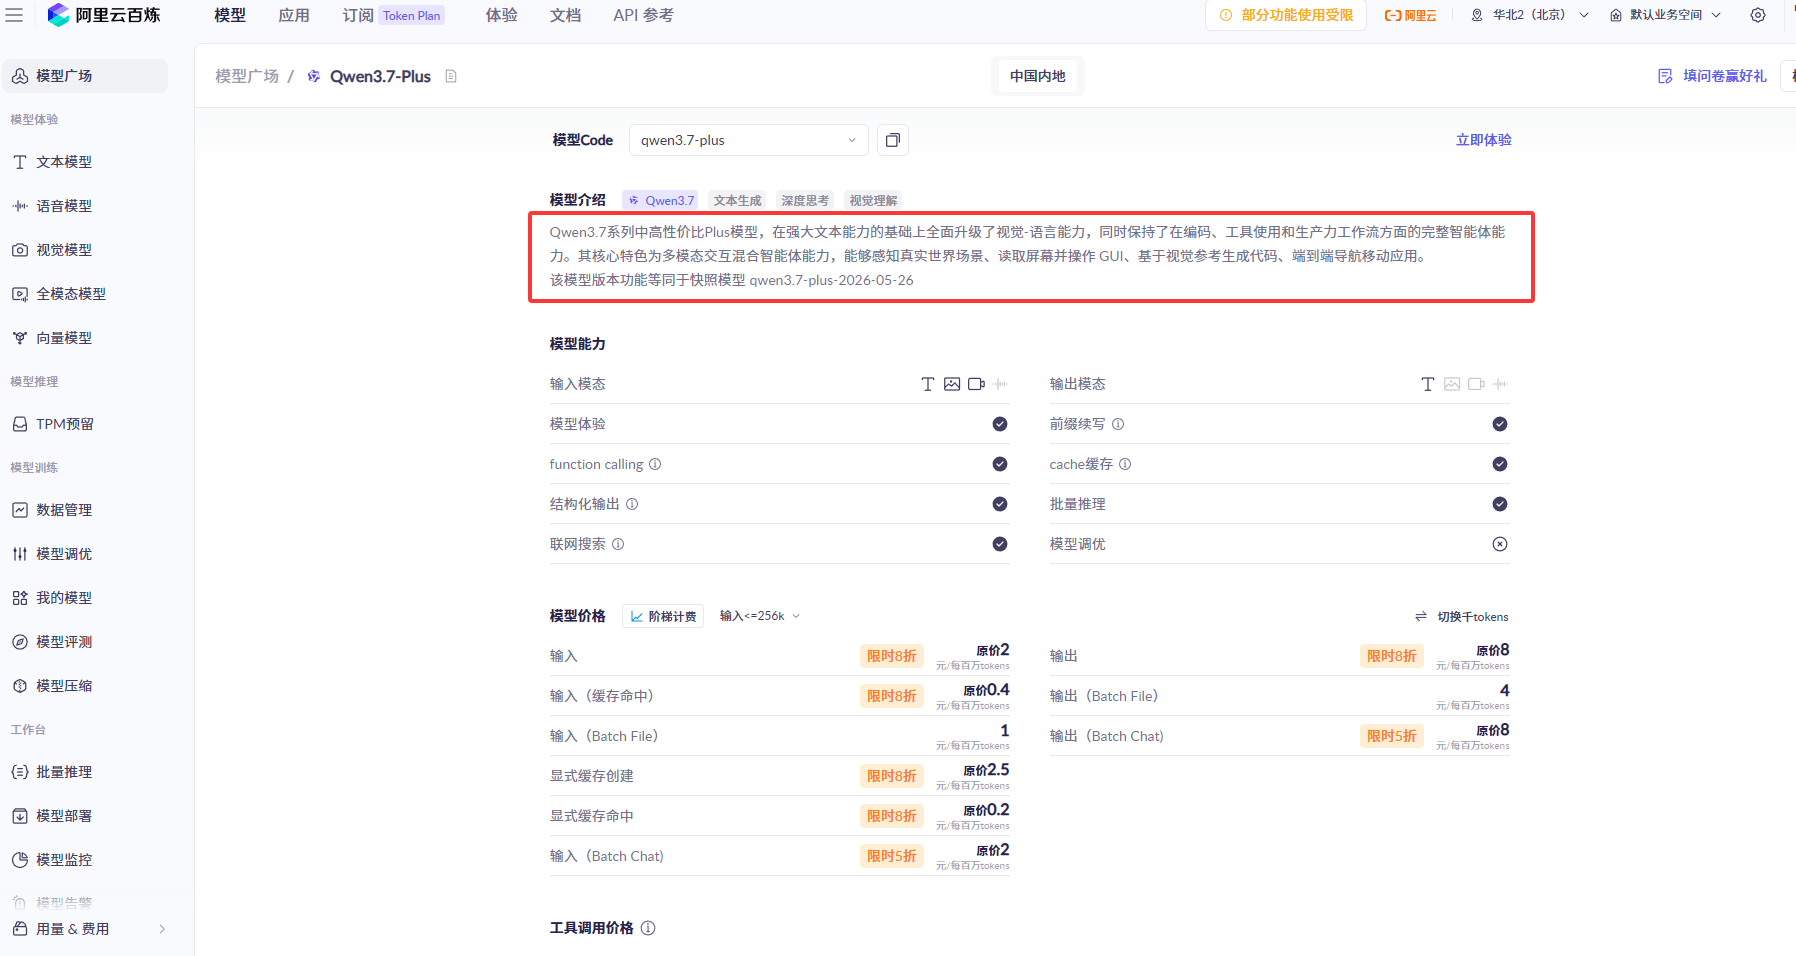Select TPM预留 in the sidebar
The width and height of the screenshot is (1796, 956).
pos(86,424)
